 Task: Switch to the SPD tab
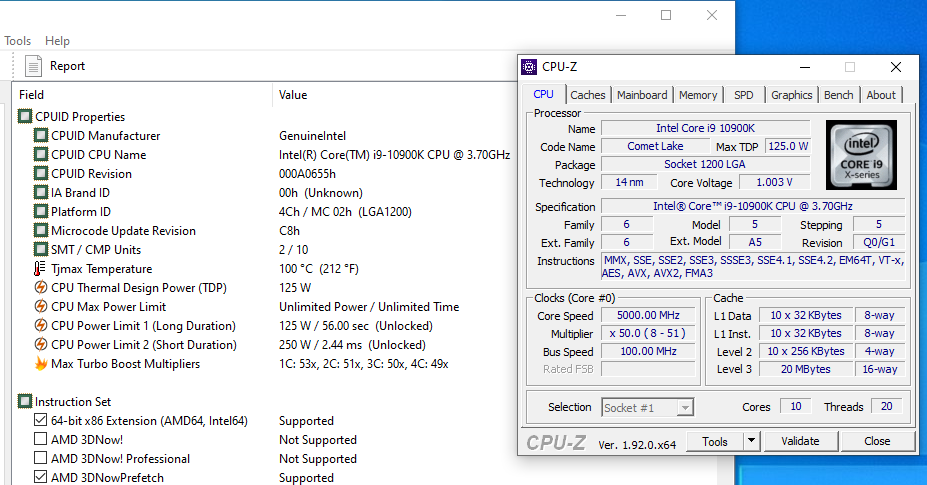(744, 95)
